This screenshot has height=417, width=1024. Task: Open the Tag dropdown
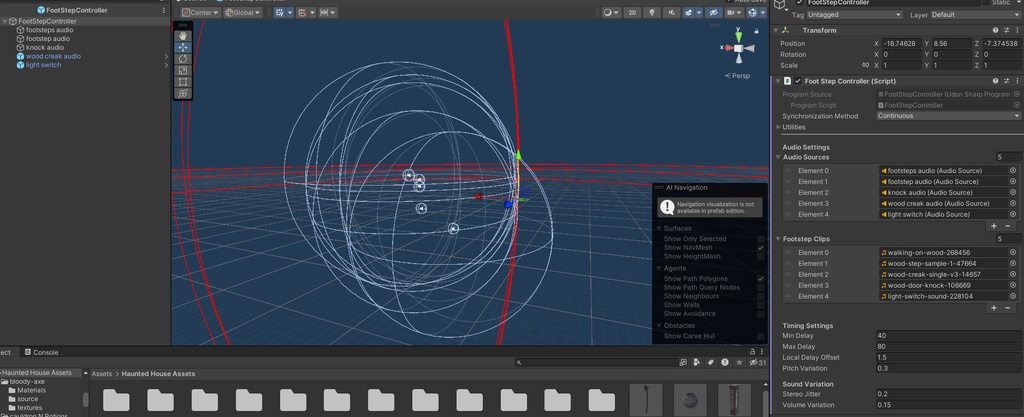[x=854, y=14]
